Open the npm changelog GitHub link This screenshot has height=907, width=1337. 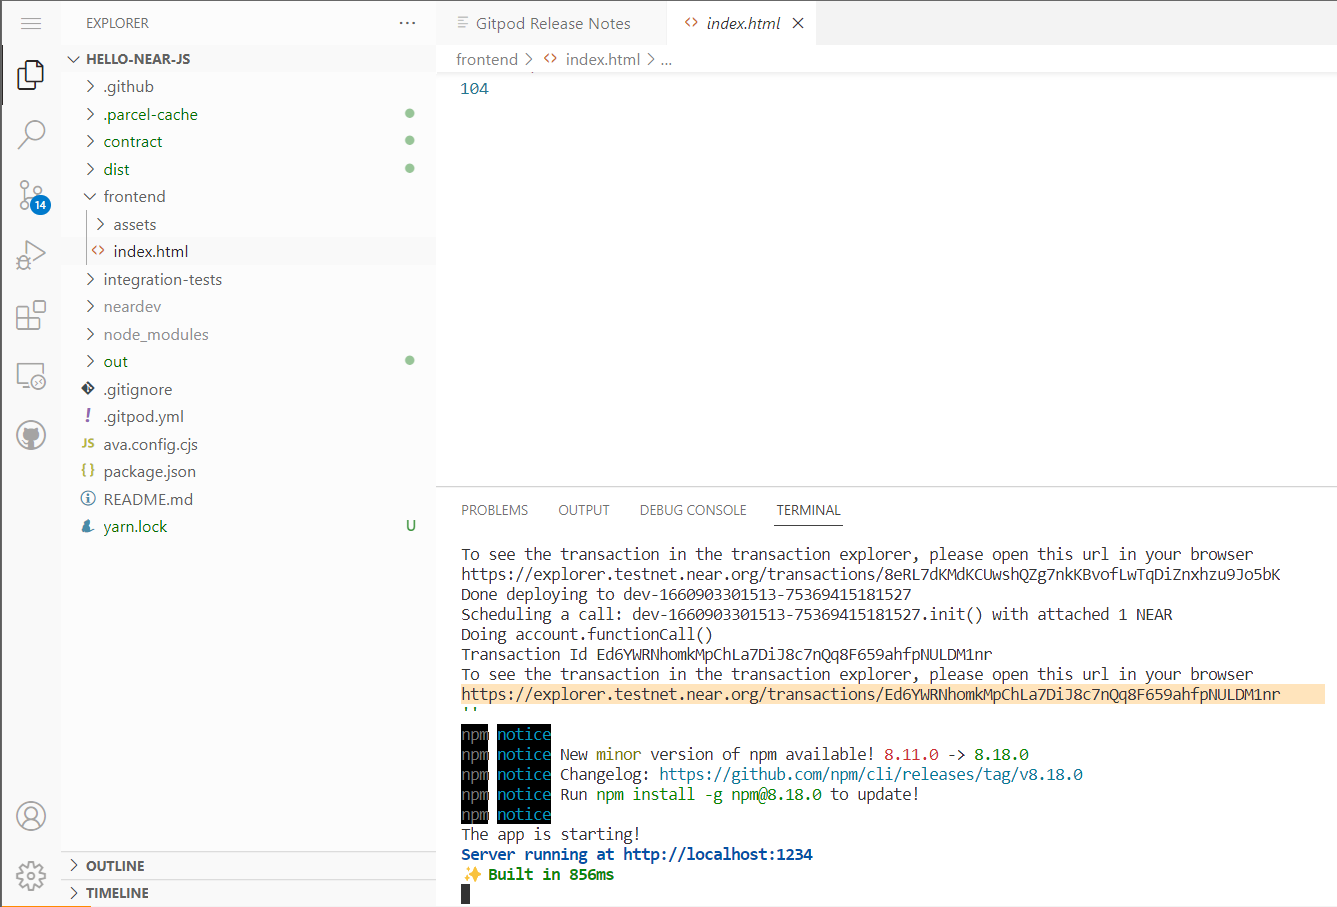point(870,774)
